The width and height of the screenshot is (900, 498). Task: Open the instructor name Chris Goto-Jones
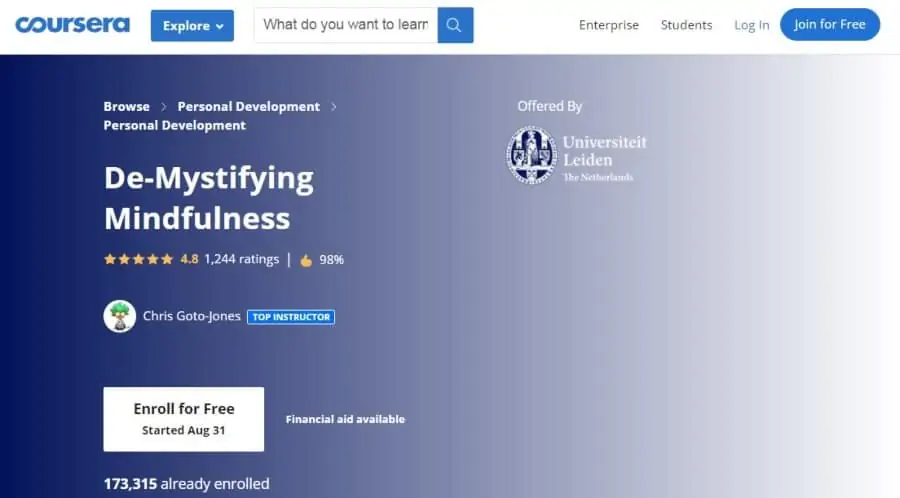click(191, 316)
